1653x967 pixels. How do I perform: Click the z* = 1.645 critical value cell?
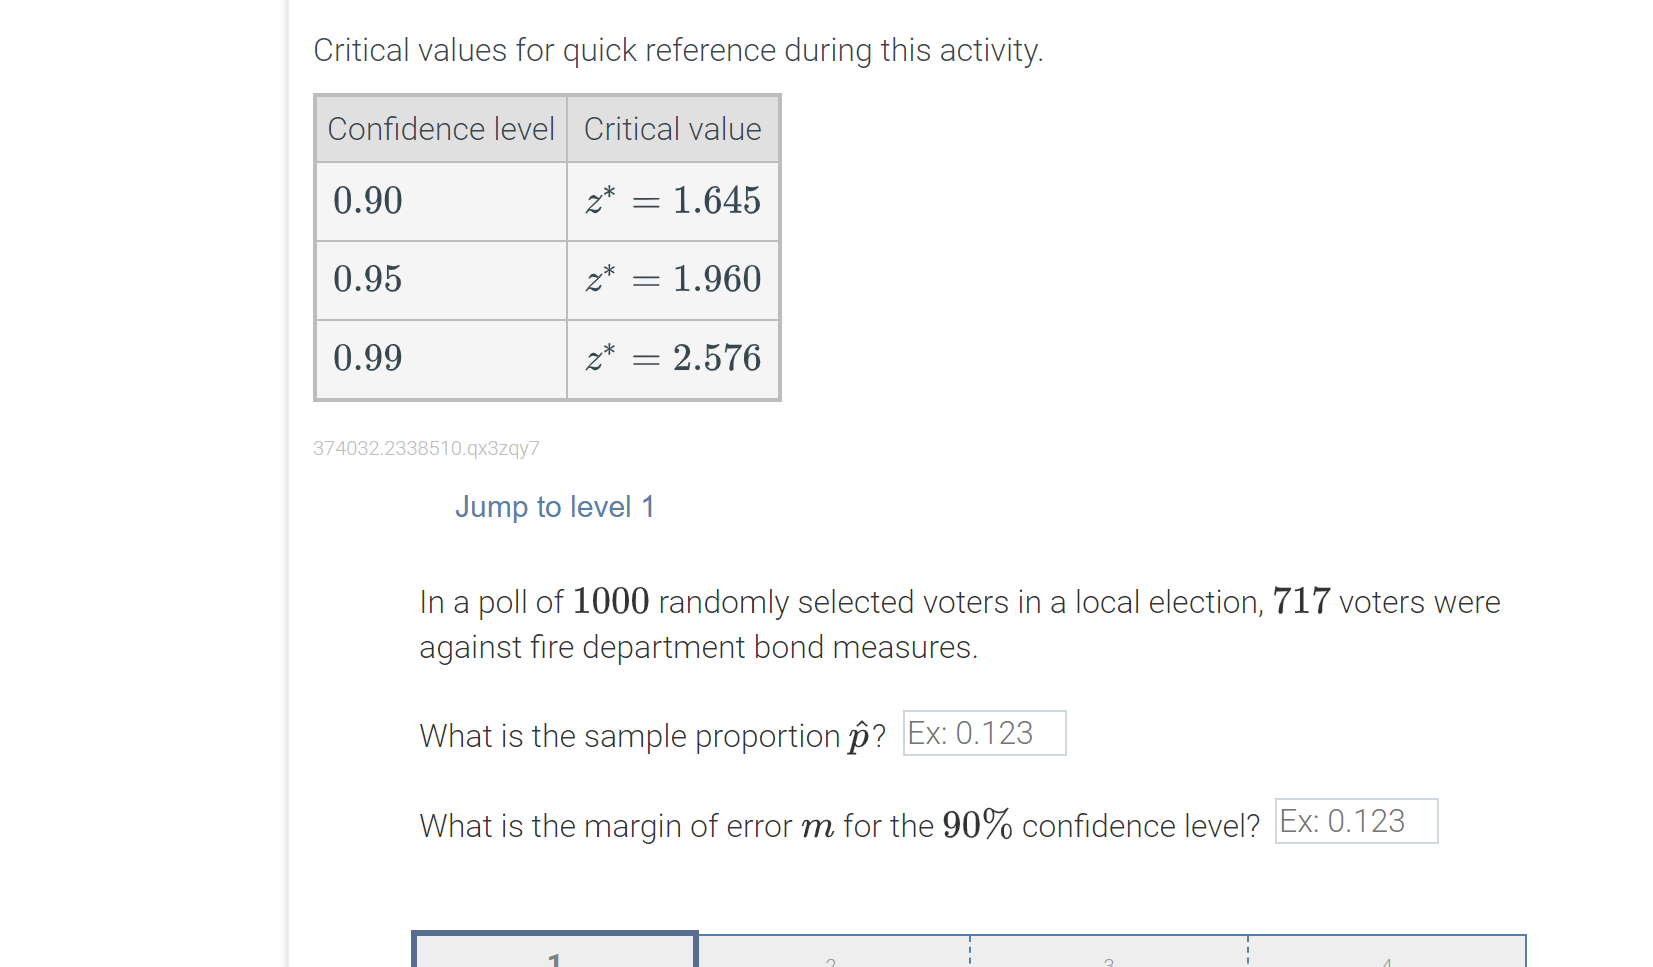click(x=672, y=200)
